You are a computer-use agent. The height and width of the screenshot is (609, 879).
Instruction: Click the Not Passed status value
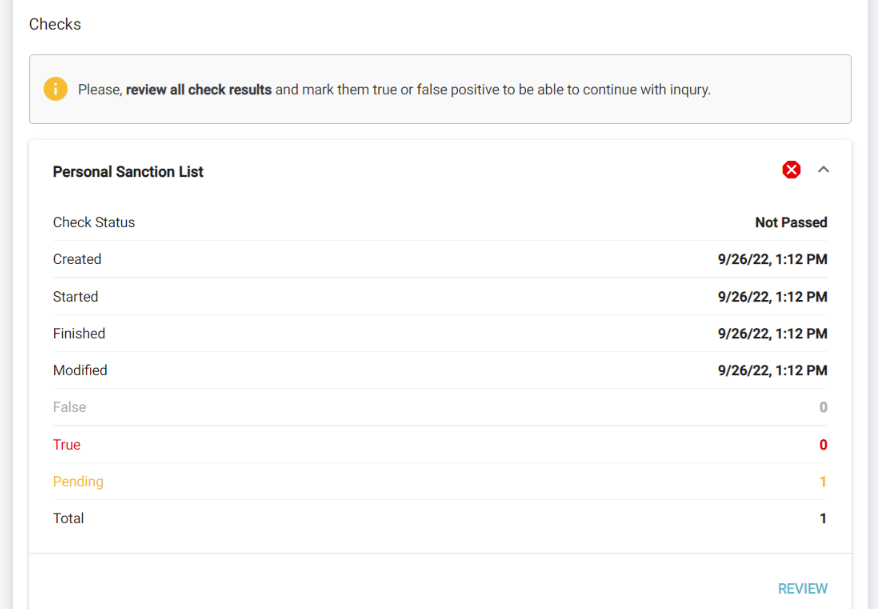[x=791, y=223]
